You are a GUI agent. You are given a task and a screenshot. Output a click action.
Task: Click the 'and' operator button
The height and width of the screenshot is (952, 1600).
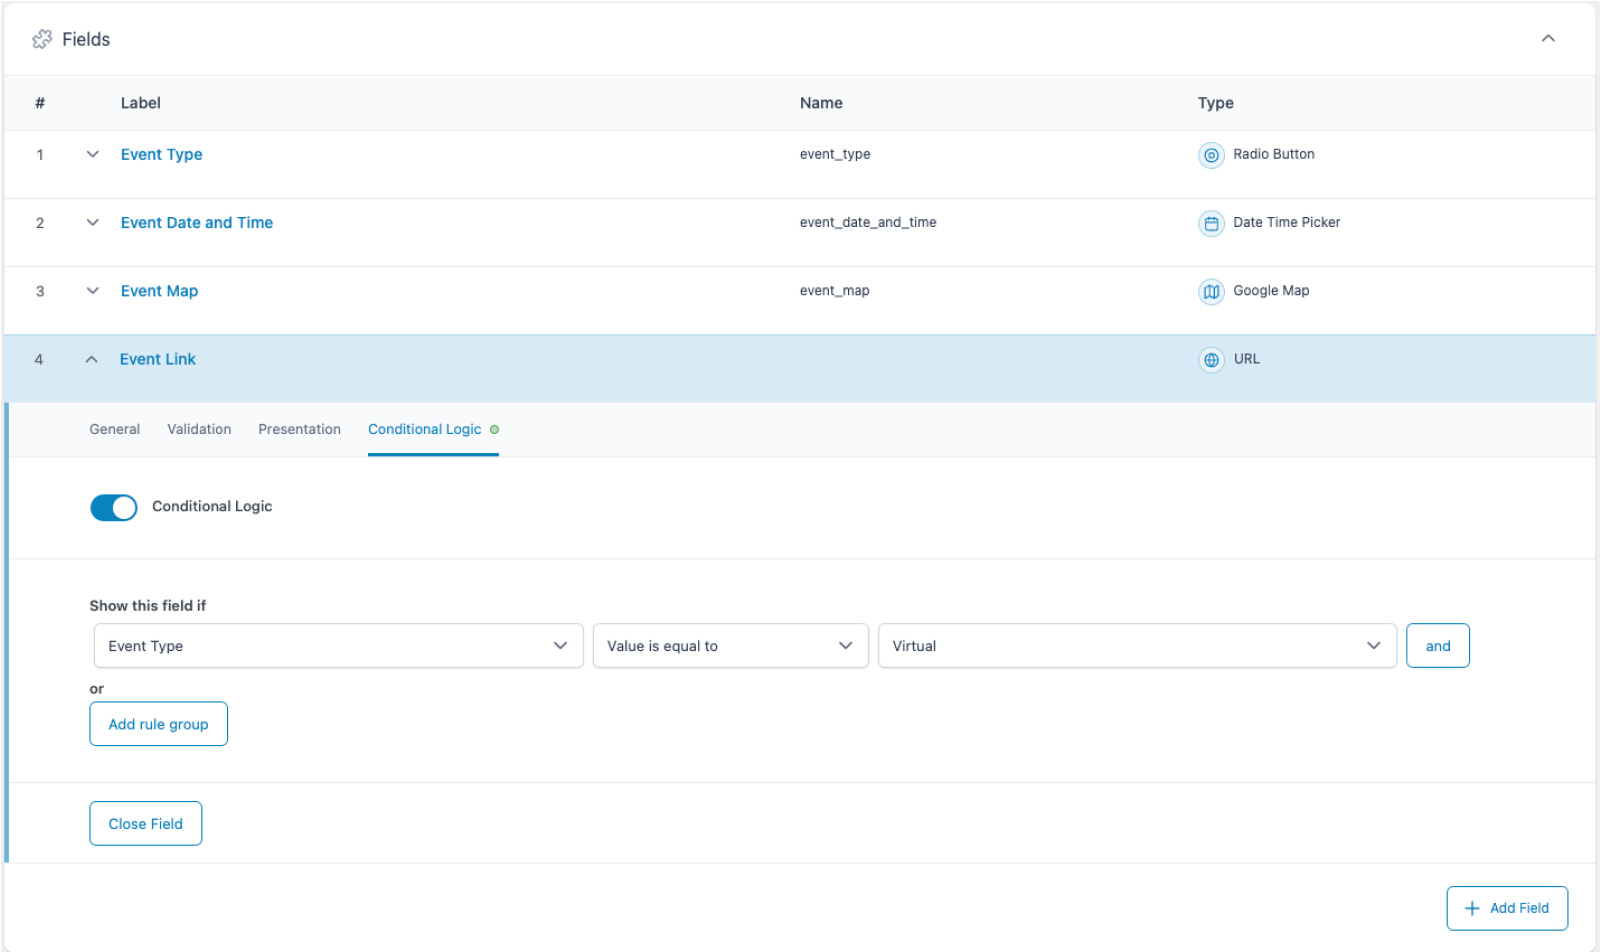click(1437, 645)
